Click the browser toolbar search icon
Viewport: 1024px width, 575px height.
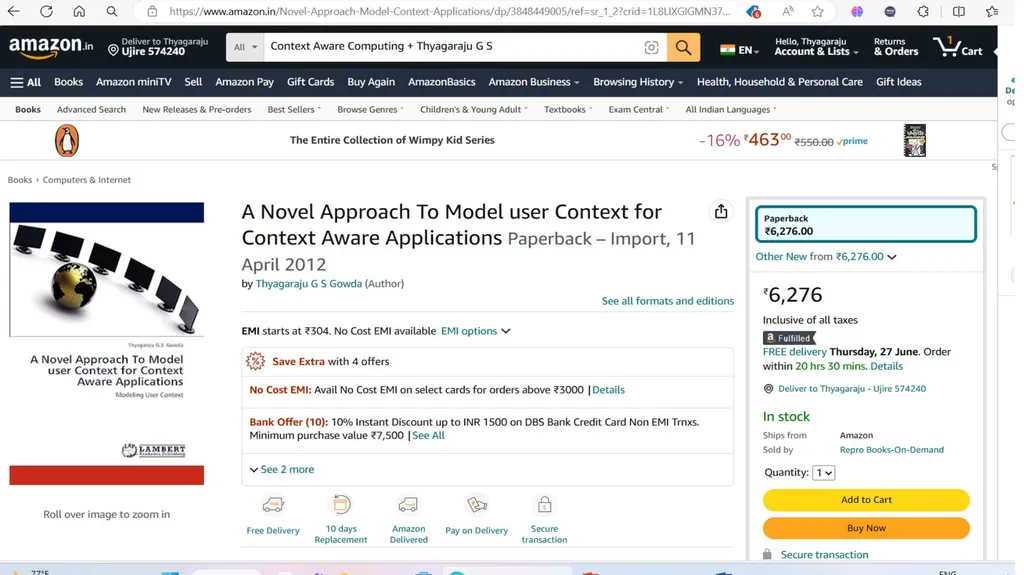112,11
